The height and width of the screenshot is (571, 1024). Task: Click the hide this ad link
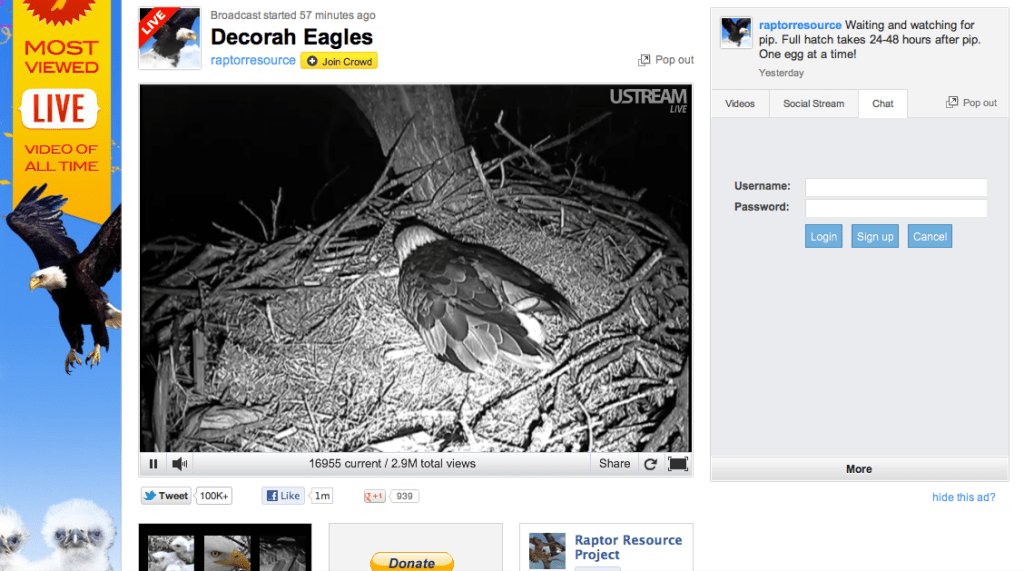click(964, 497)
